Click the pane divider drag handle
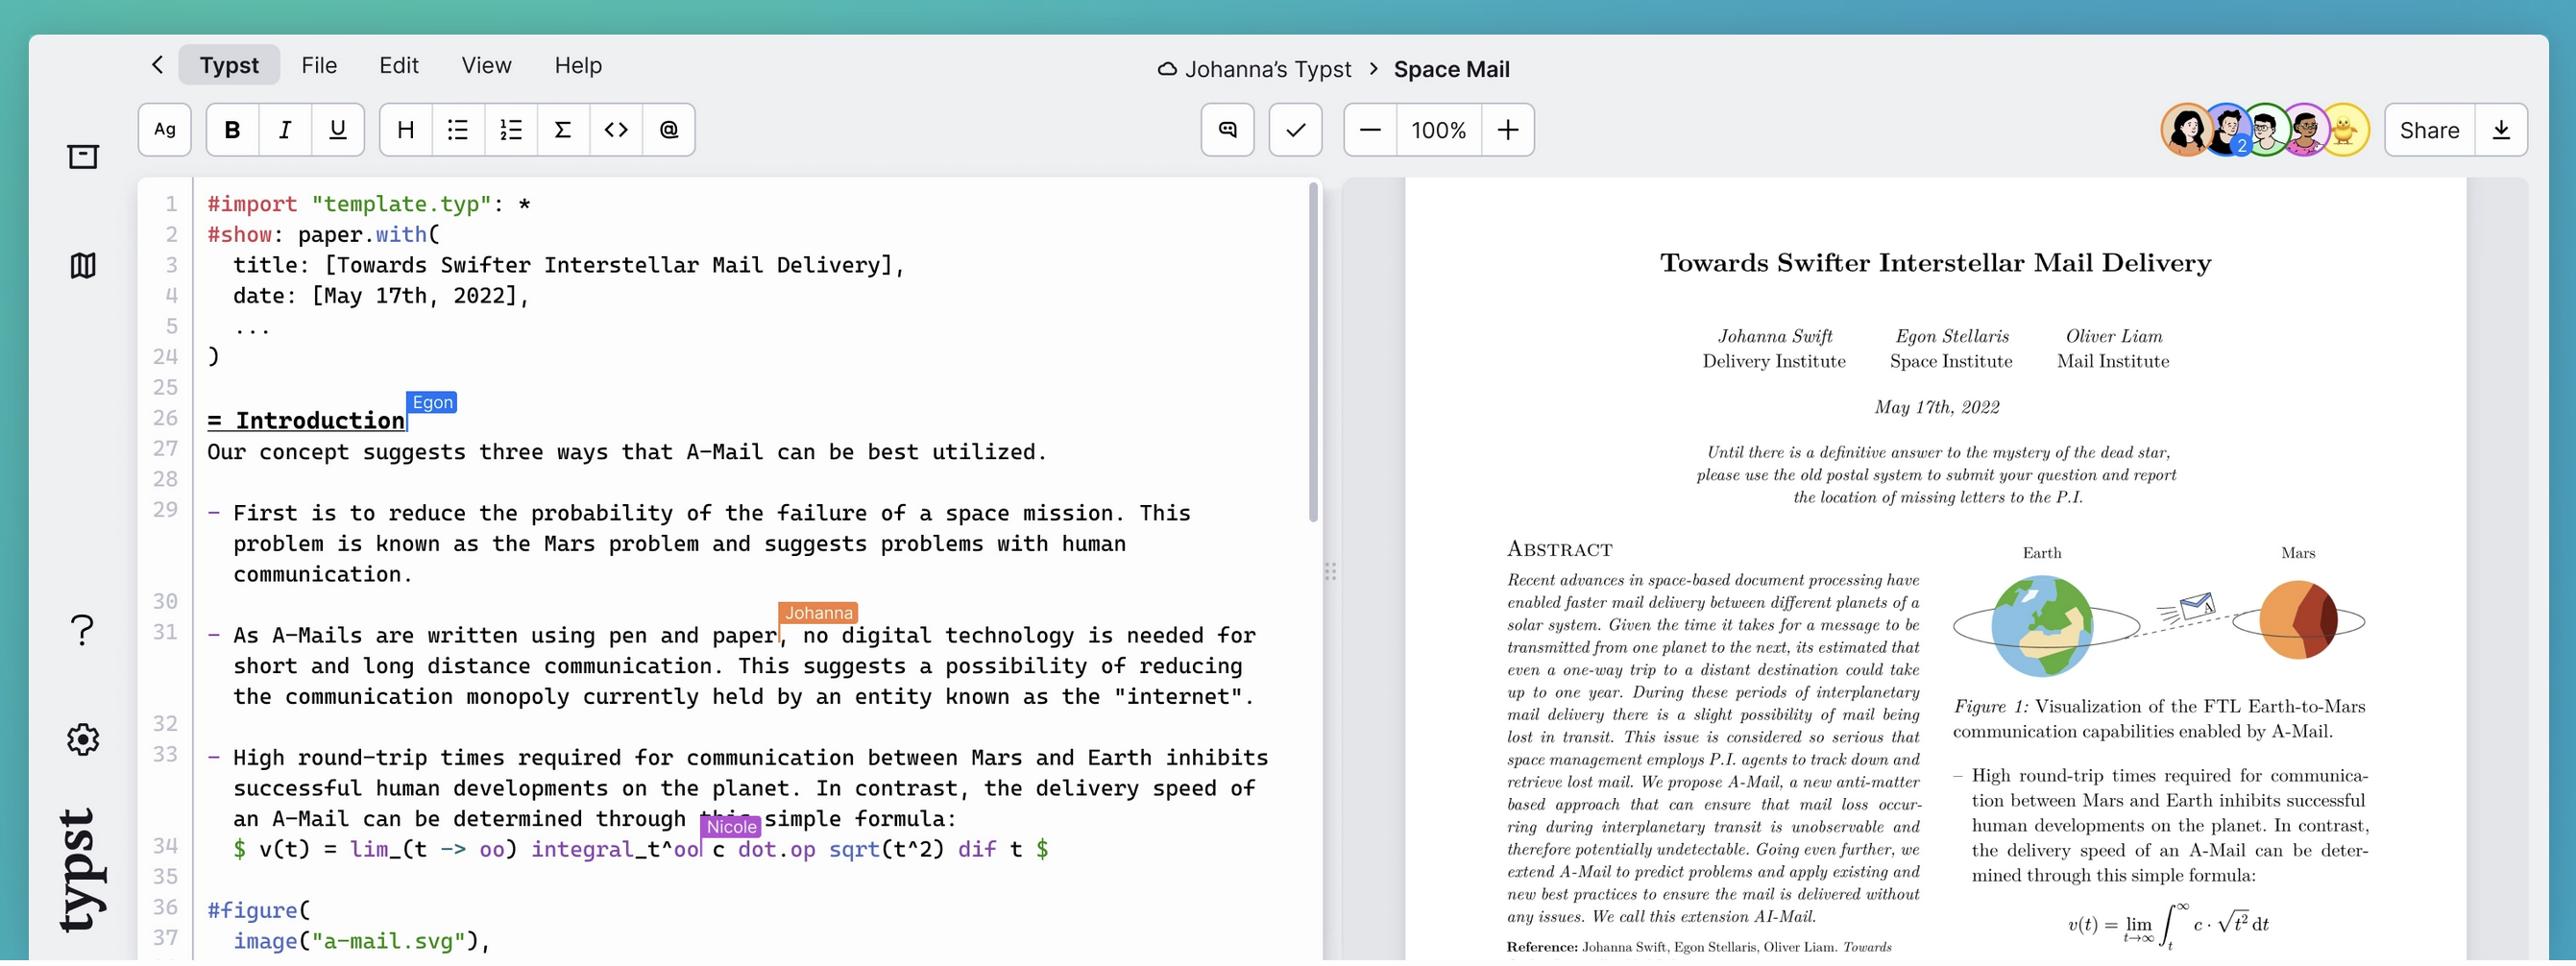 [1331, 572]
